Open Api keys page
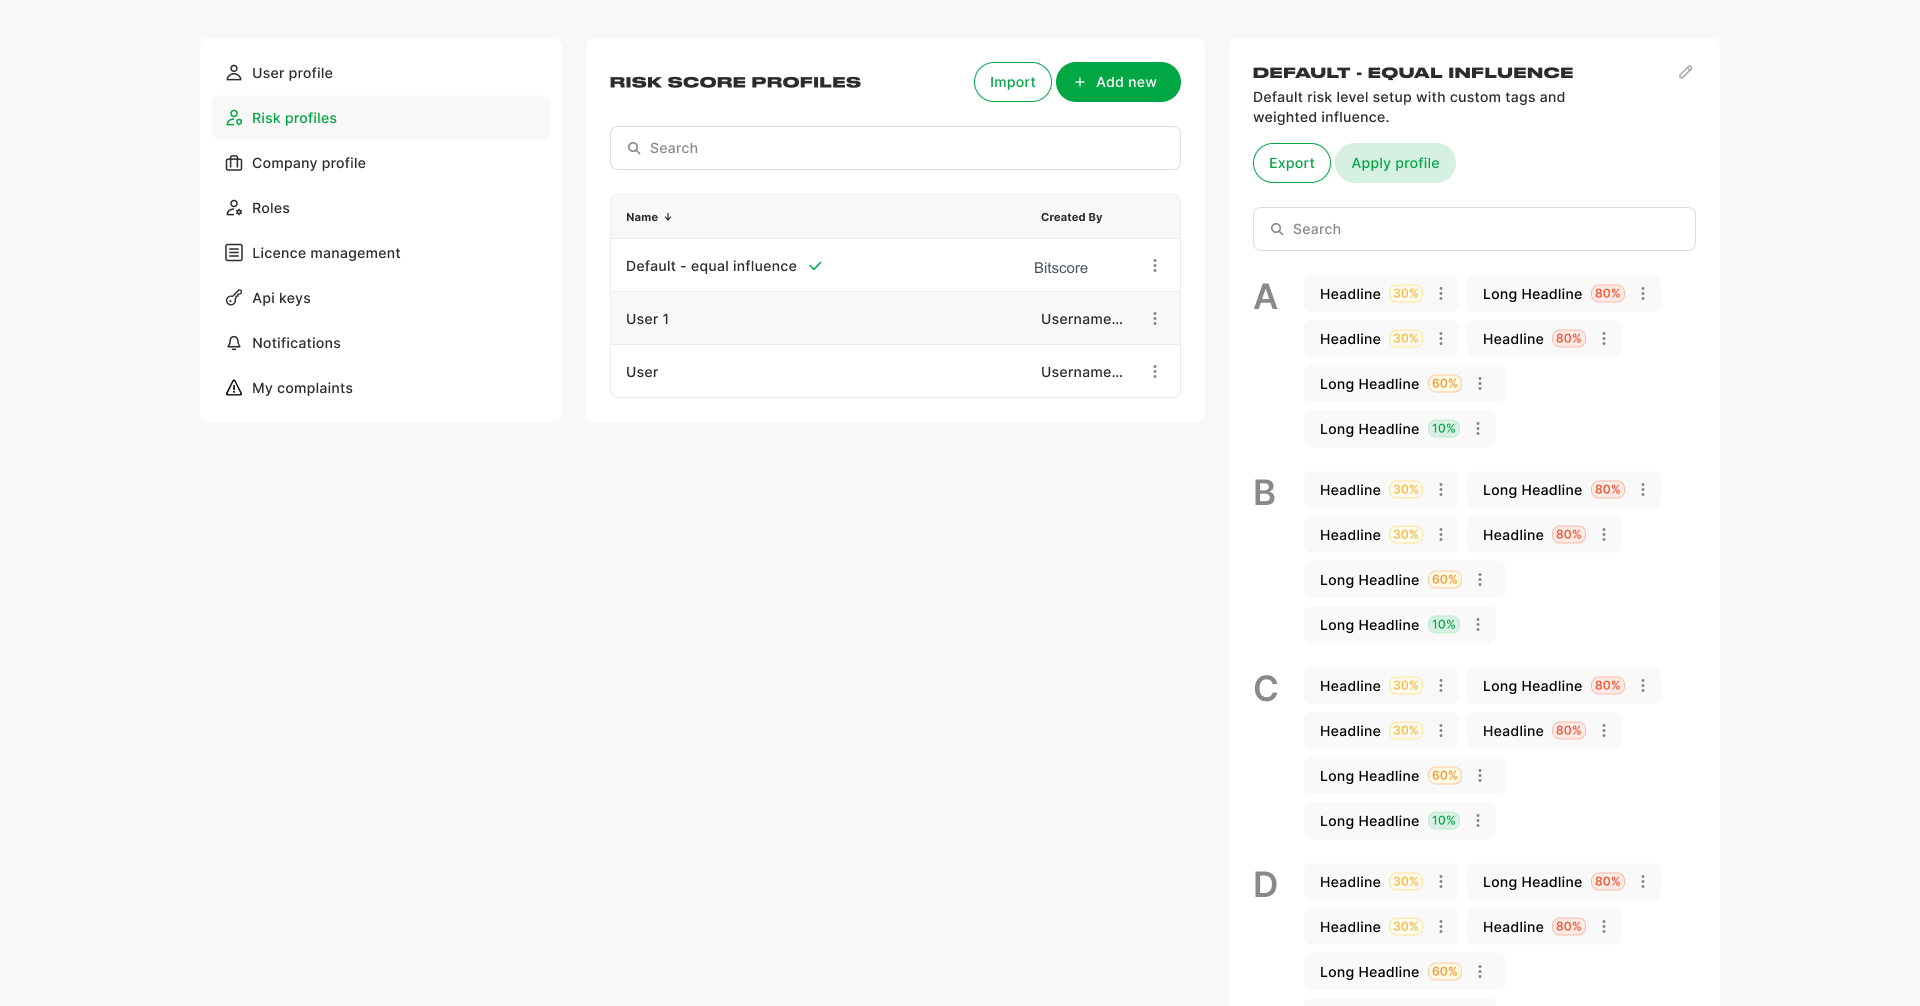This screenshot has height=1006, width=1920. [380, 298]
